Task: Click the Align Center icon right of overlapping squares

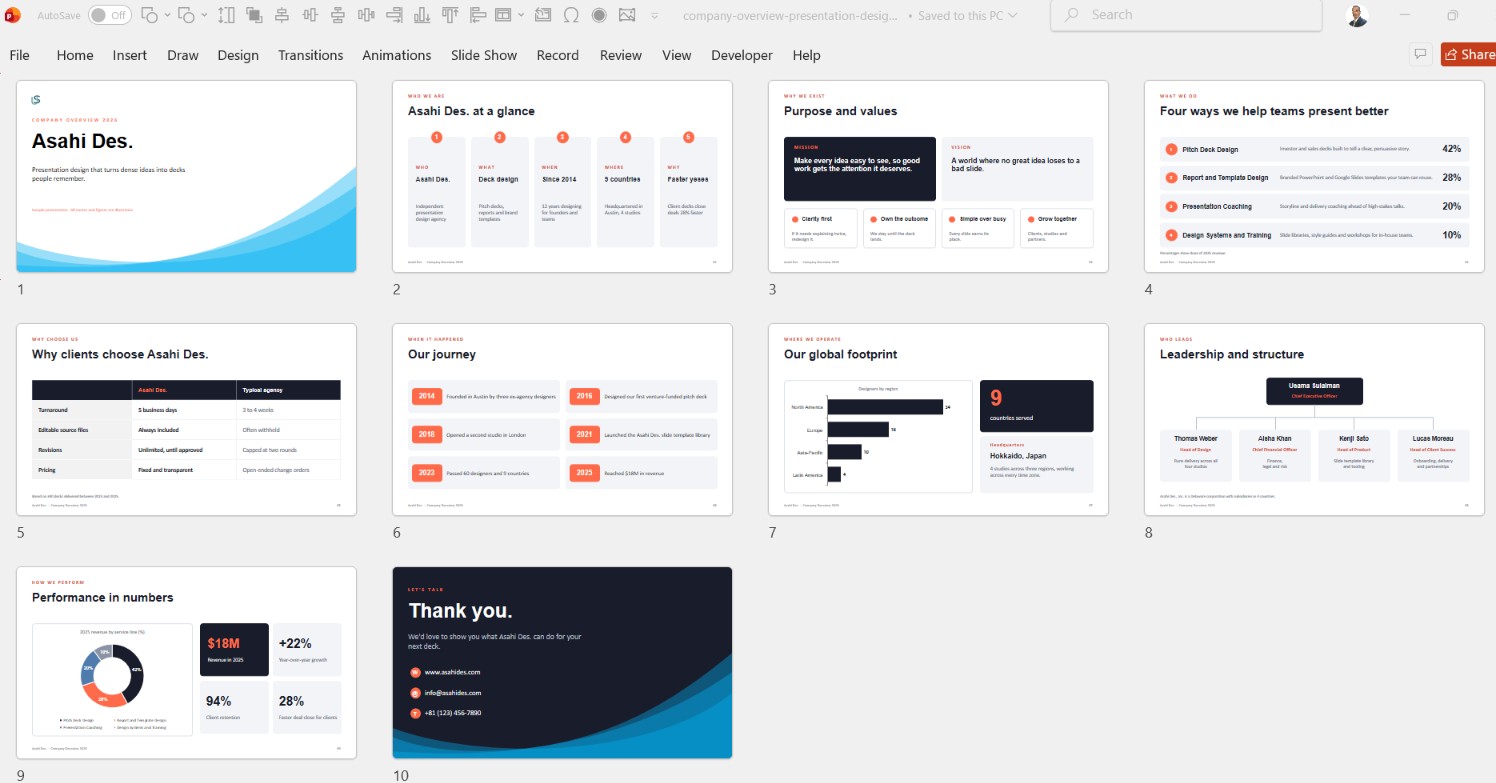Action: pyautogui.click(x=282, y=15)
